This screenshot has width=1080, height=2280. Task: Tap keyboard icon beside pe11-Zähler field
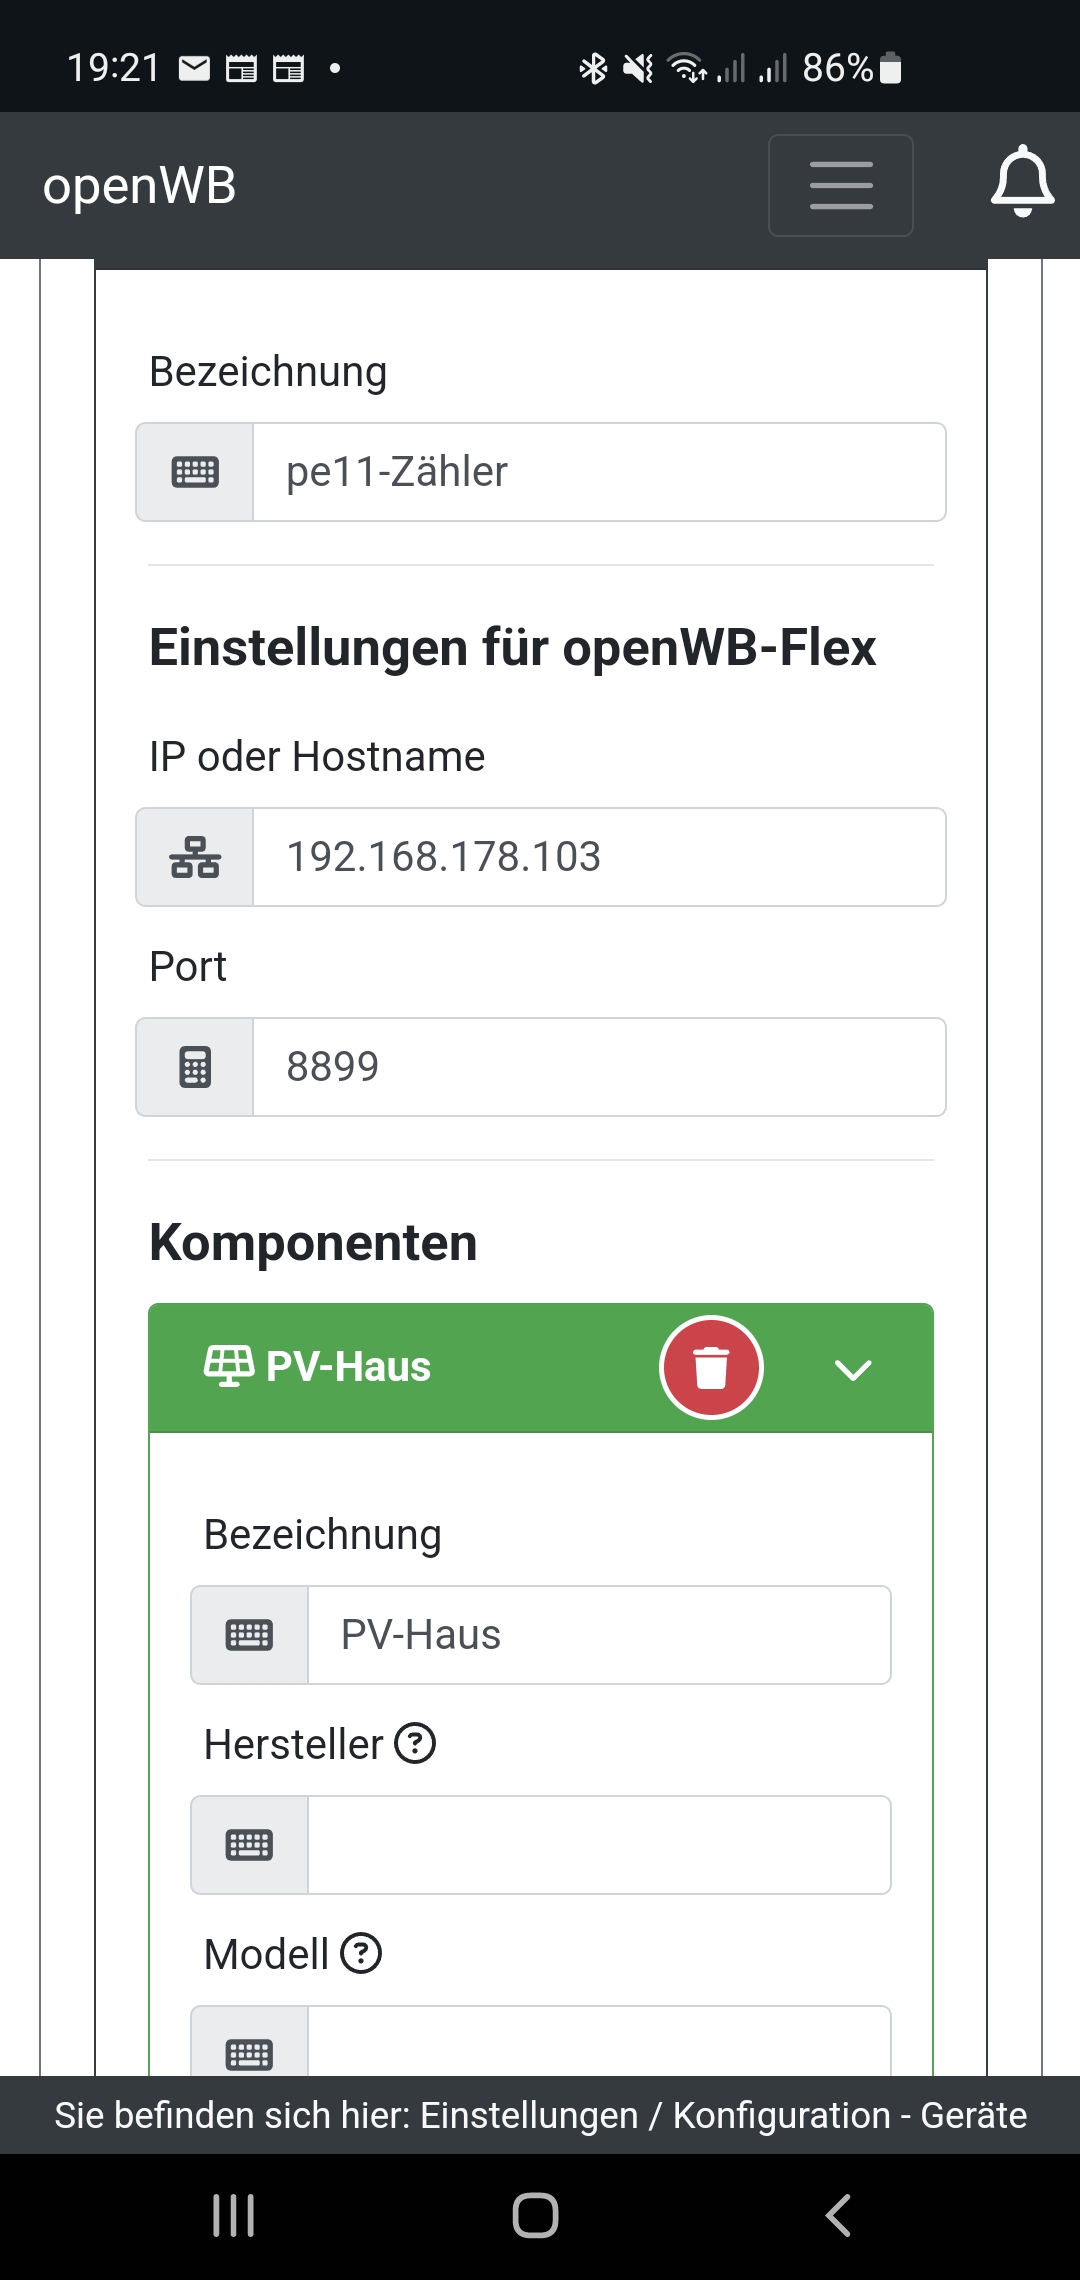[x=195, y=472]
